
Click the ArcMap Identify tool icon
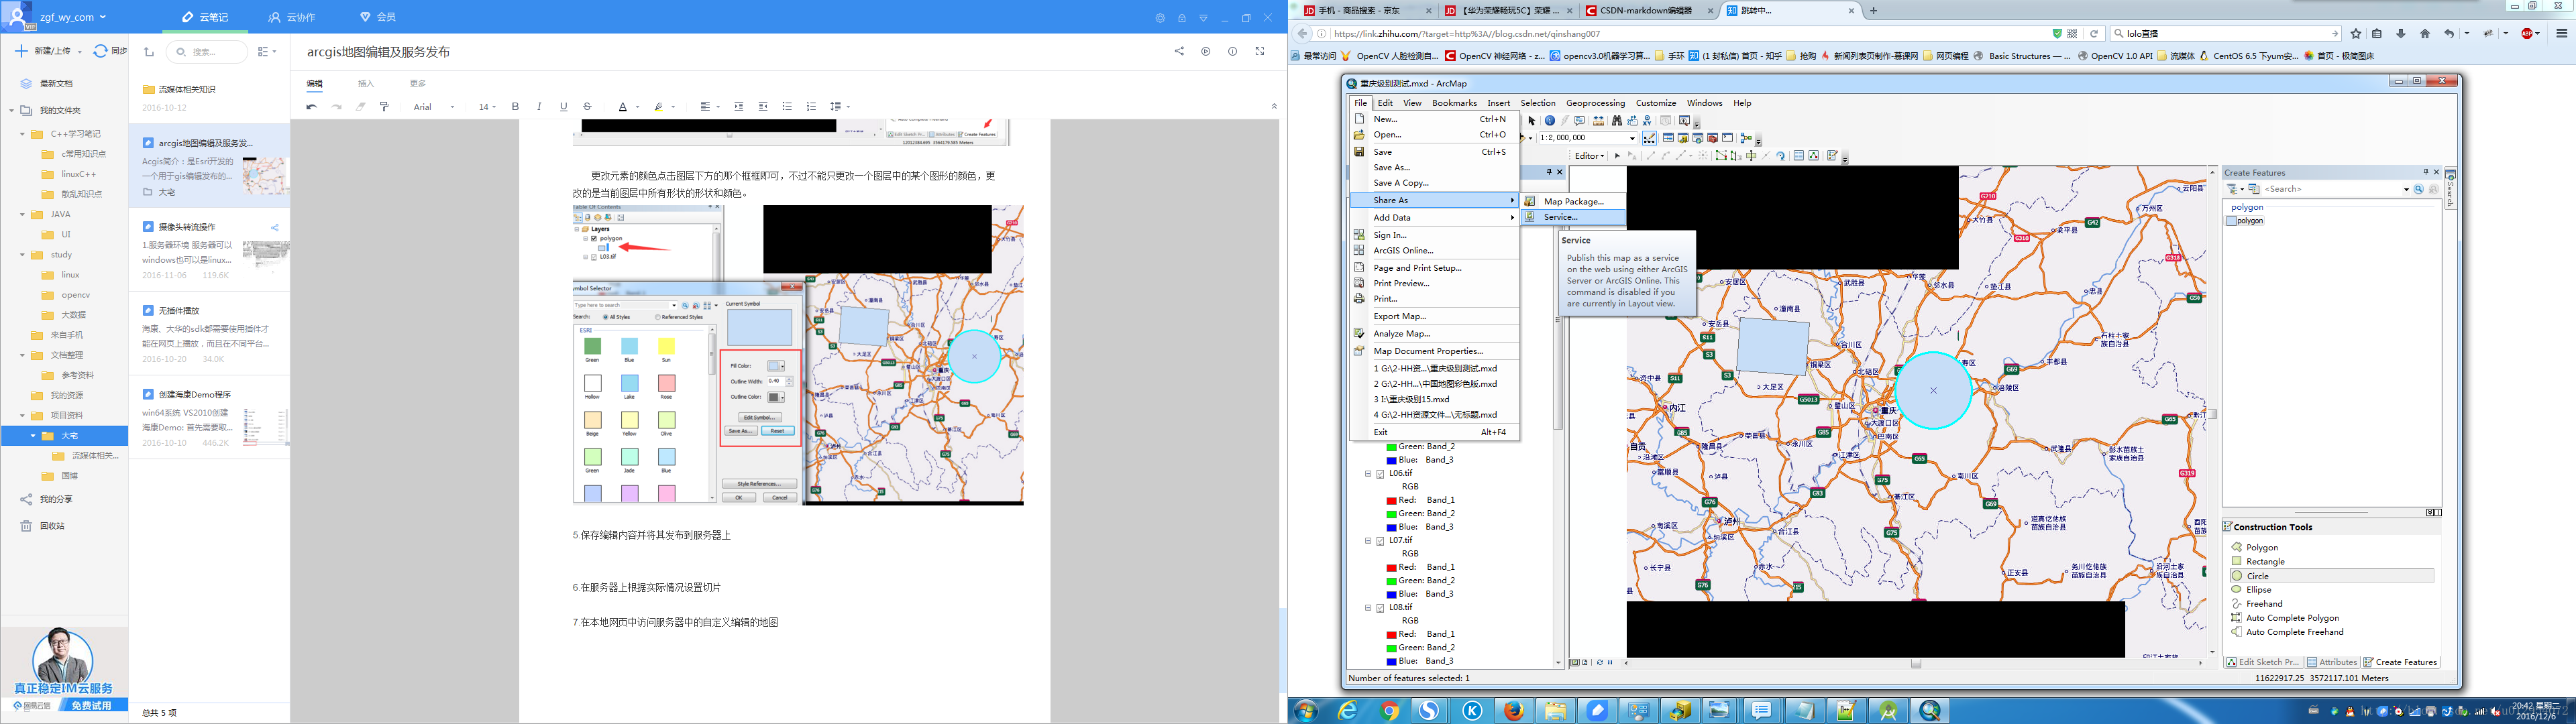click(x=1550, y=121)
